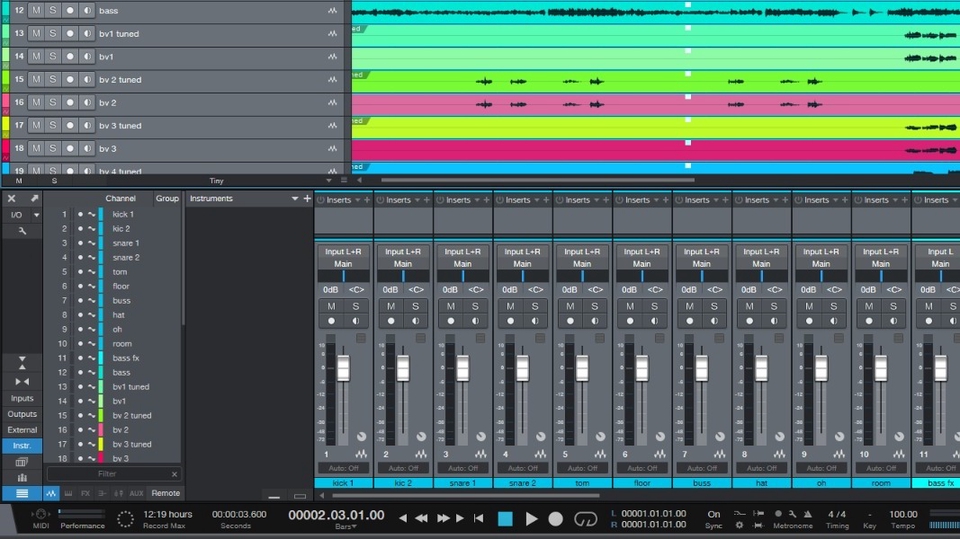Screen dimensions: 960x539
Task: Click the Fast Forward transport button
Action: pos(443,518)
